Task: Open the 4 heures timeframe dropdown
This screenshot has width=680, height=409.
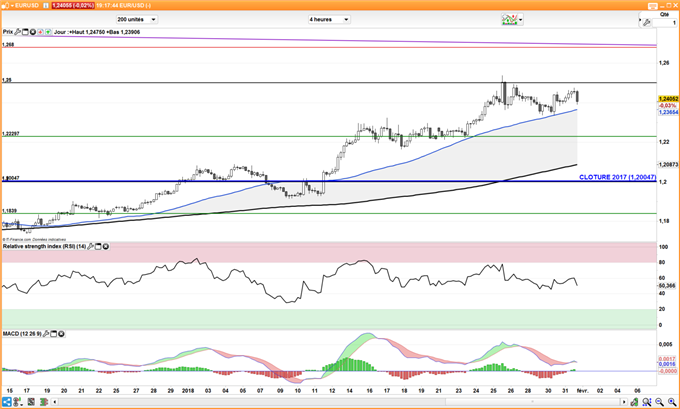Action: 329,20
